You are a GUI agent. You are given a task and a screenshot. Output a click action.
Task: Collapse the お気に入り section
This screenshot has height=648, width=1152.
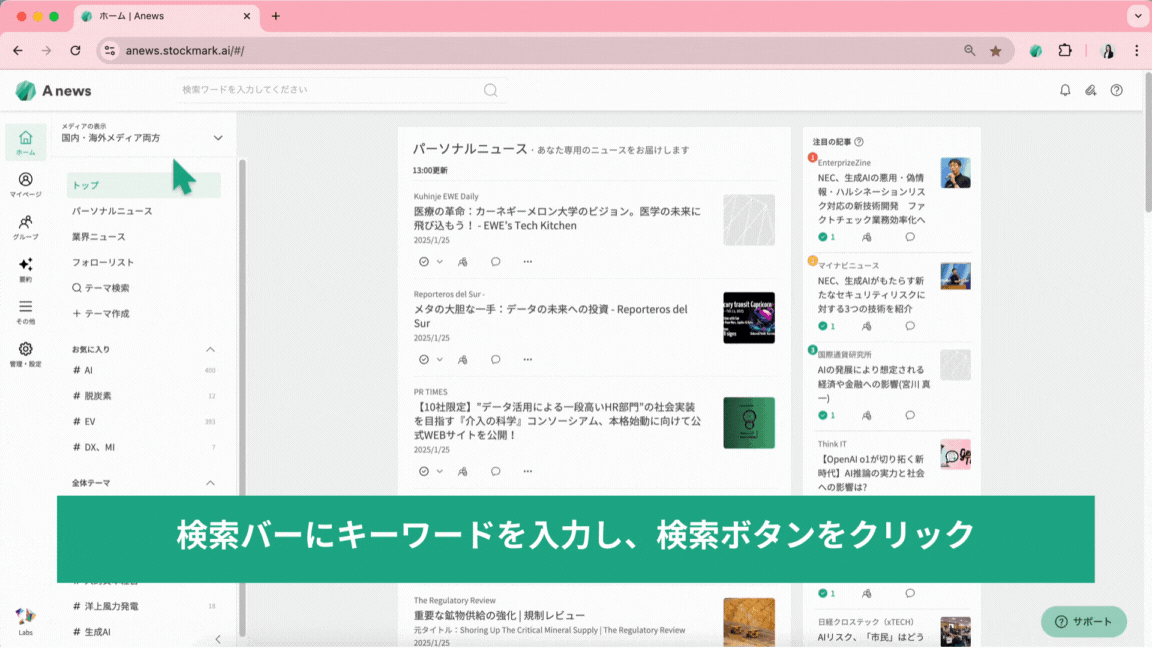pos(210,349)
